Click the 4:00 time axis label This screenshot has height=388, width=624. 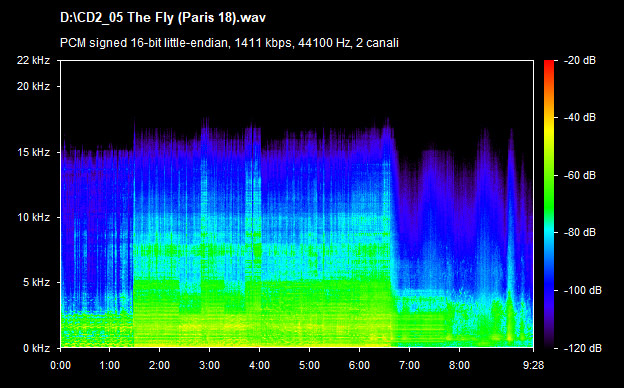(259, 365)
